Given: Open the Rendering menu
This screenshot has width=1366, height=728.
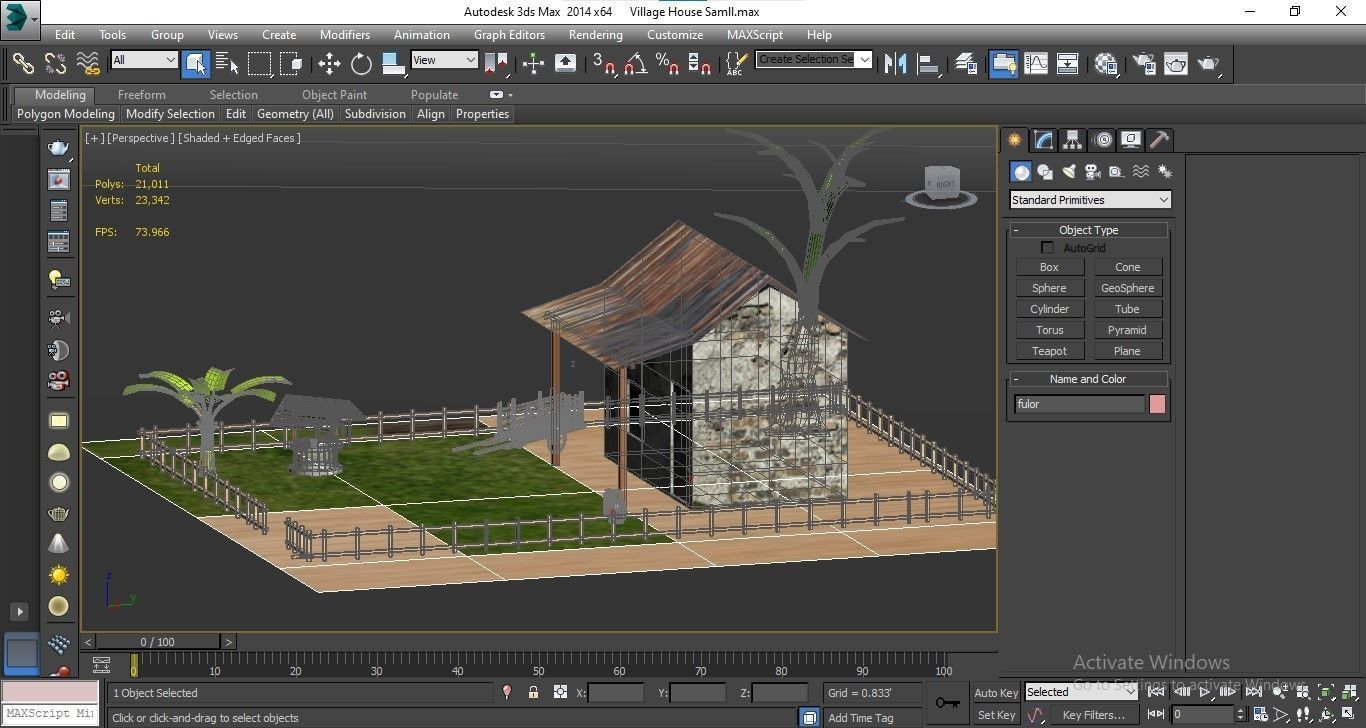Looking at the screenshot, I should click(x=596, y=34).
